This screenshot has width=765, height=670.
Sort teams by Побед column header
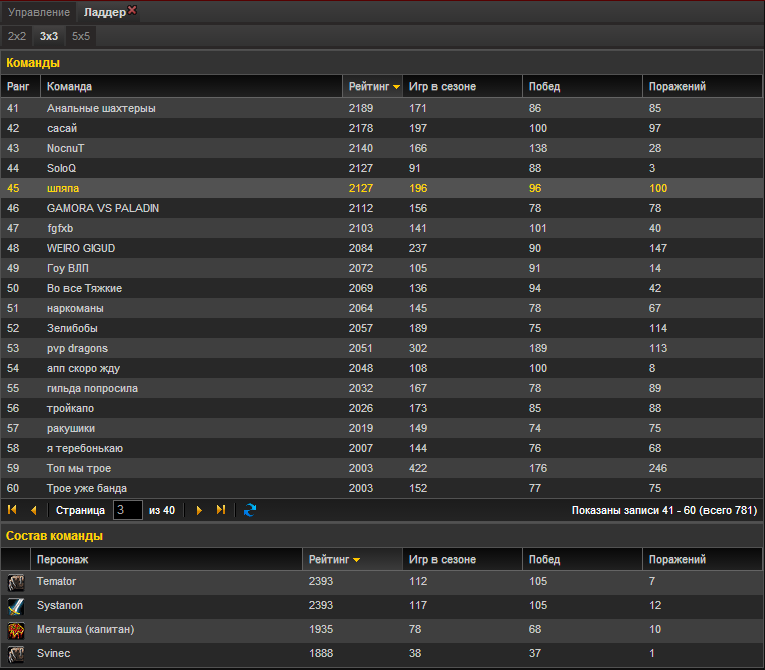[544, 87]
